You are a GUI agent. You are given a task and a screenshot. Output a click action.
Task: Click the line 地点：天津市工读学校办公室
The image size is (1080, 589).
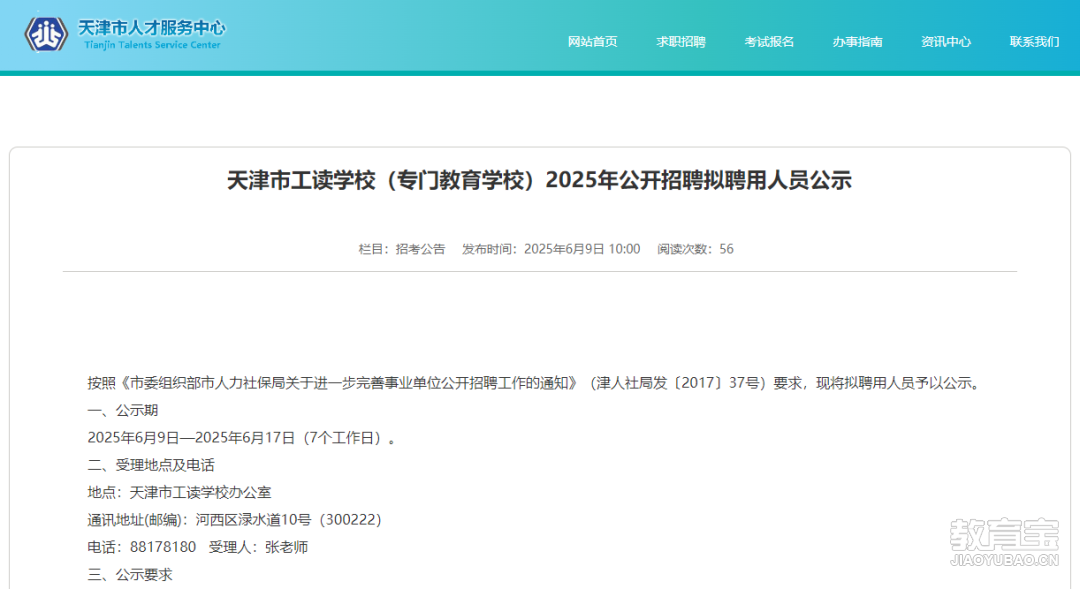[179, 493]
